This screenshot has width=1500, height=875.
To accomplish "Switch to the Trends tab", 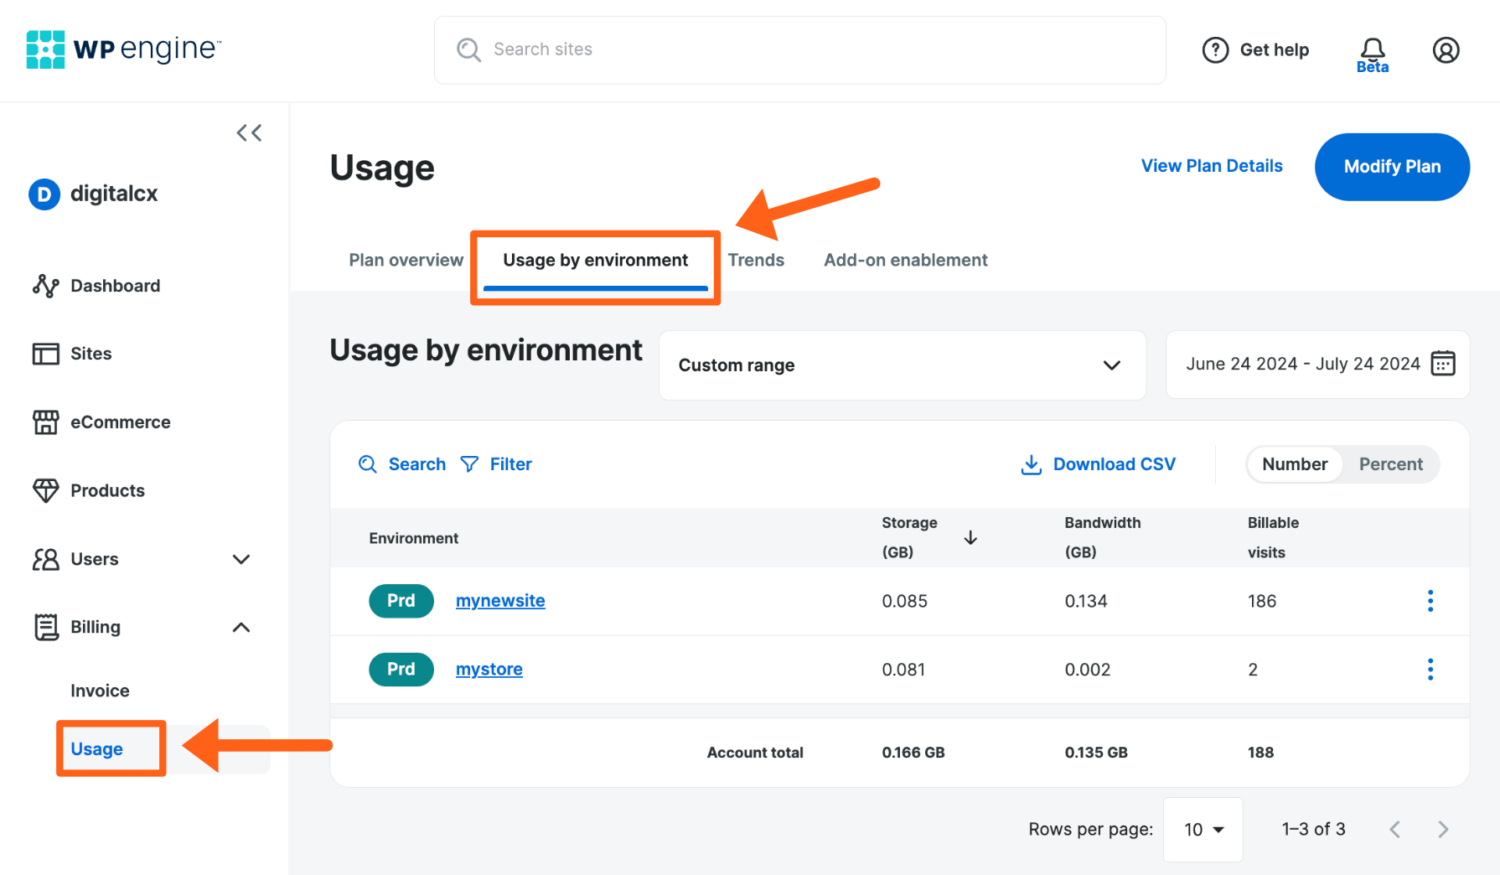I will click(x=756, y=260).
